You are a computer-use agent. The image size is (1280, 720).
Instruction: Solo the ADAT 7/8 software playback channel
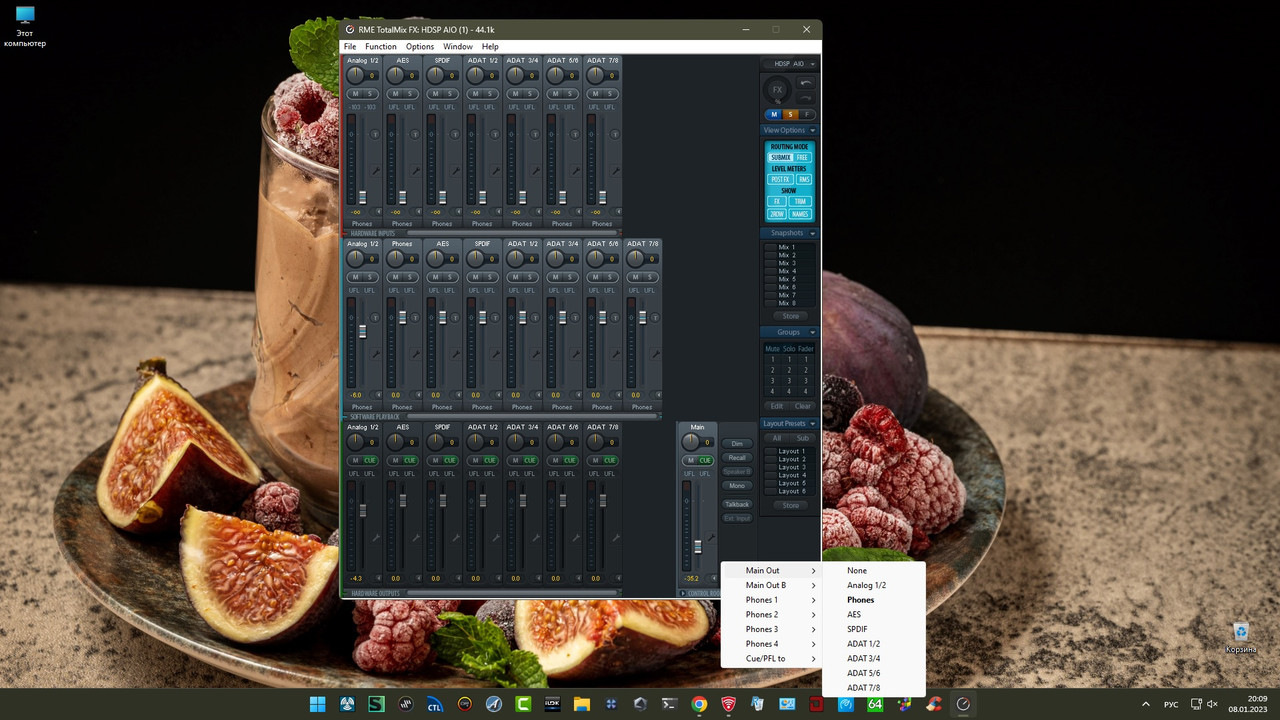tap(650, 277)
